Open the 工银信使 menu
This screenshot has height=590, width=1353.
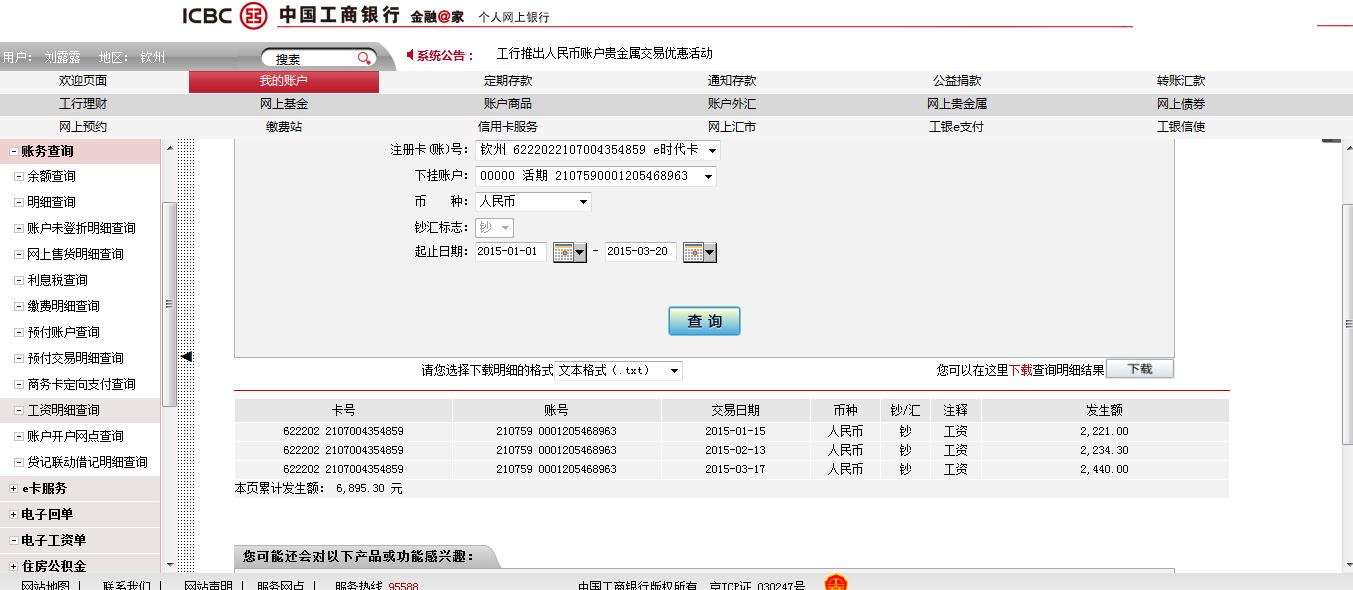point(1181,127)
